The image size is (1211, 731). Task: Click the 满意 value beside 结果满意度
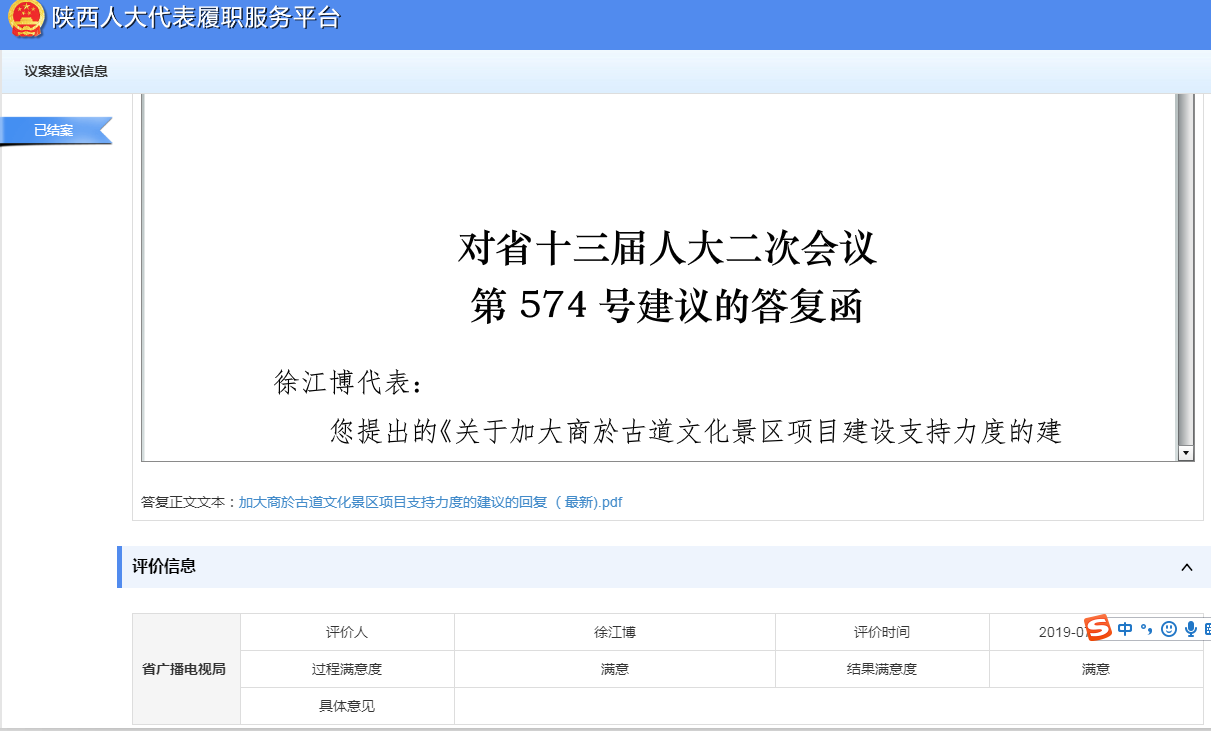tap(1095, 669)
